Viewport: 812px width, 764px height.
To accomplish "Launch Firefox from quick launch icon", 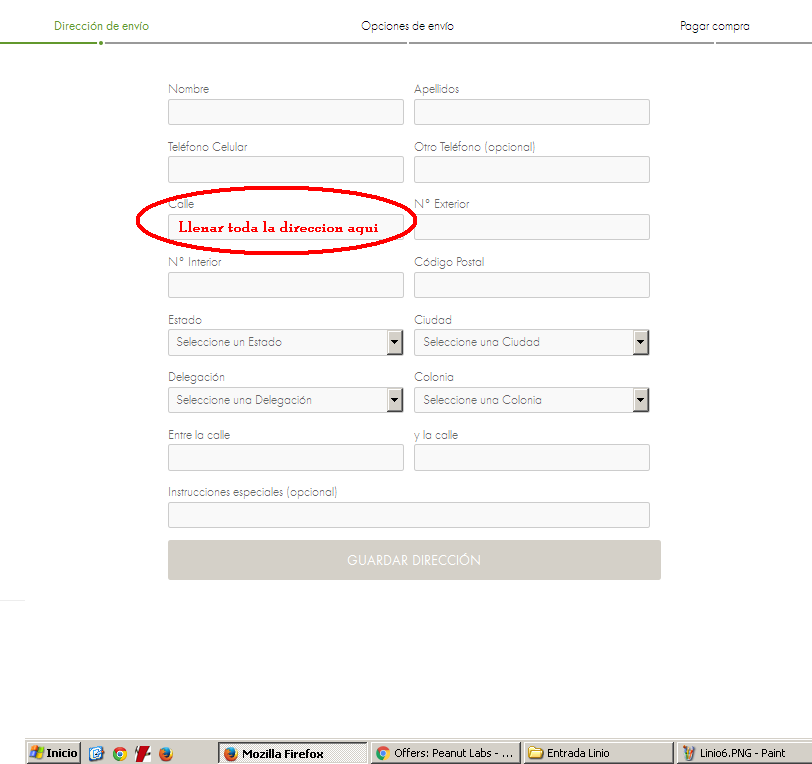I will click(x=166, y=754).
